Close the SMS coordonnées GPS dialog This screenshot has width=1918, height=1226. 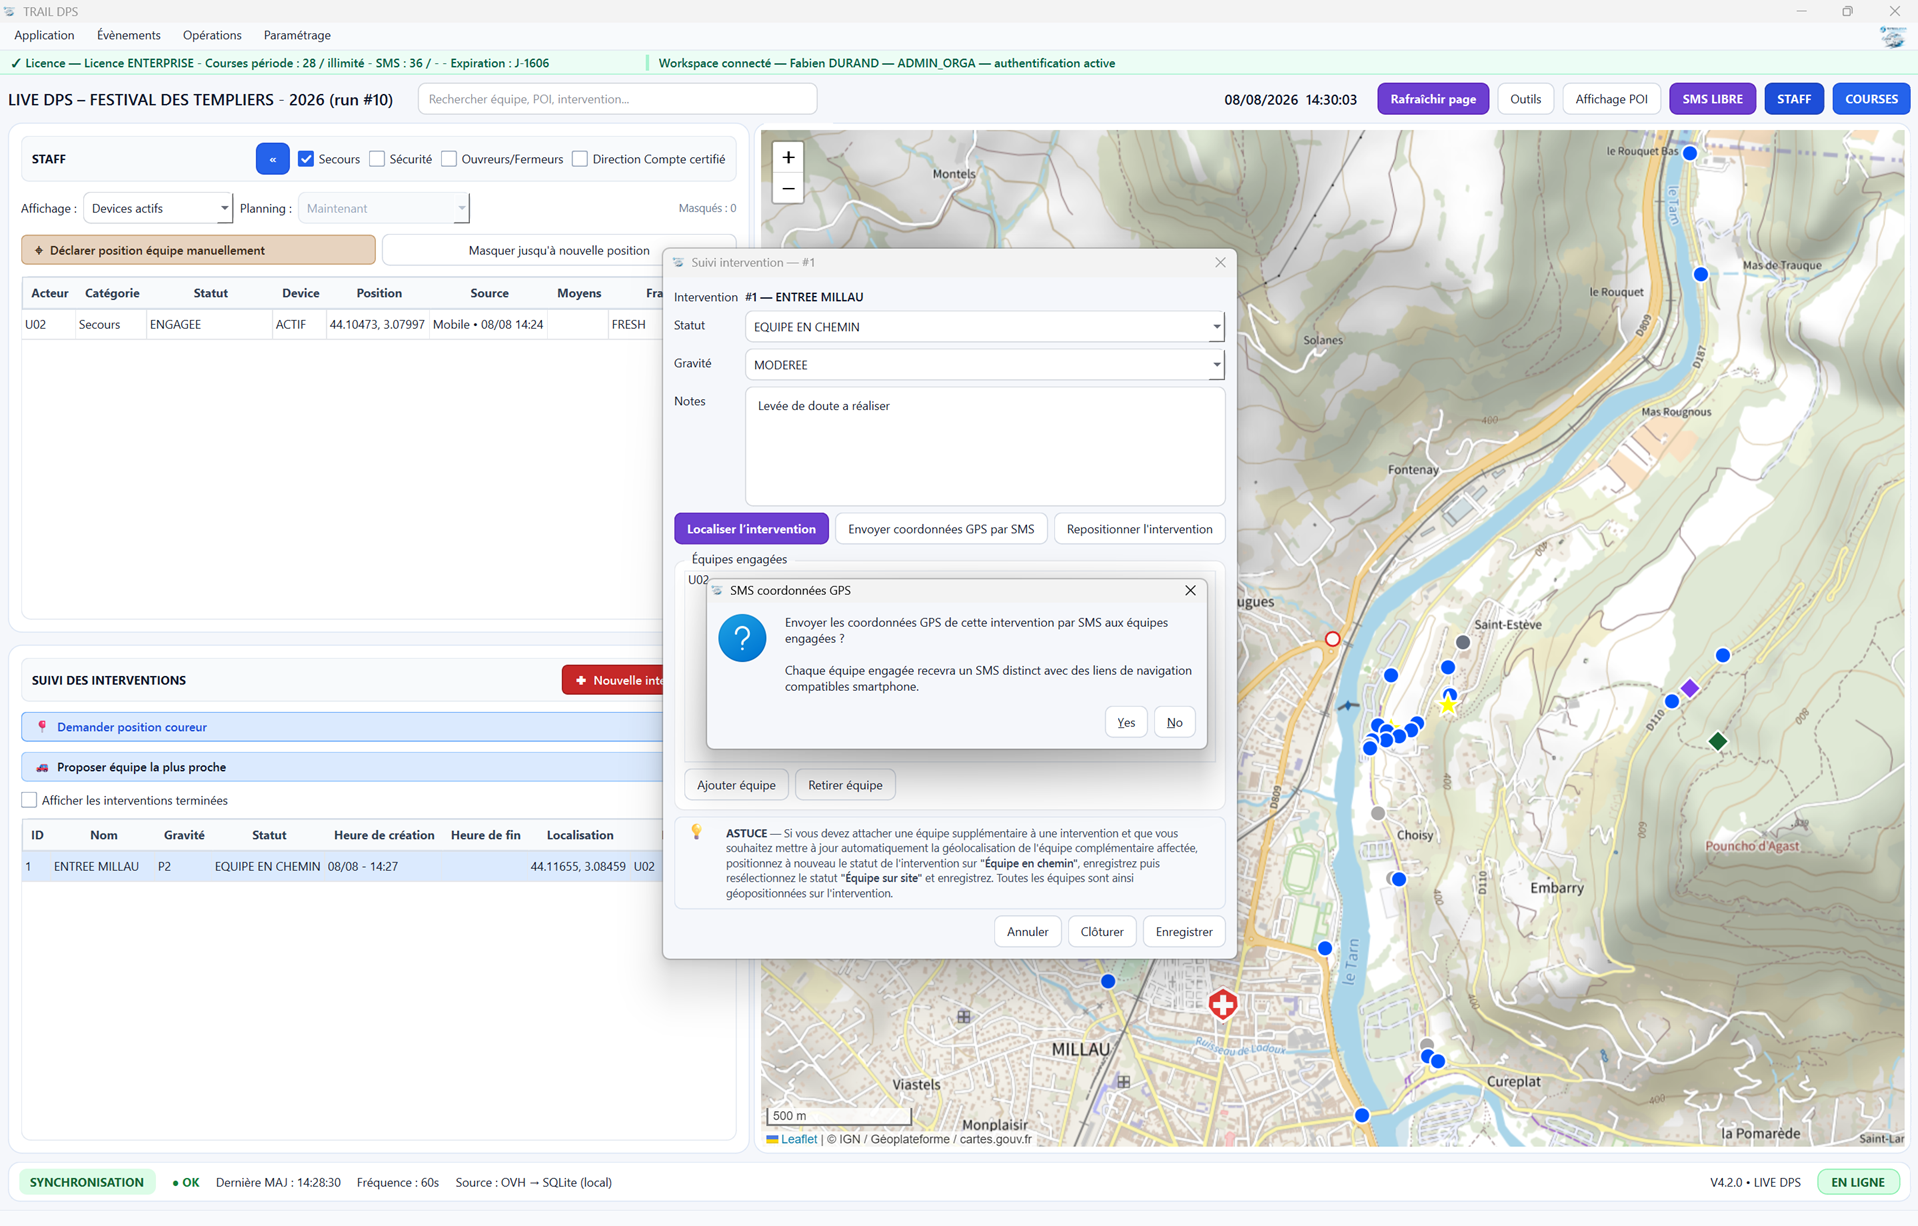tap(1190, 590)
